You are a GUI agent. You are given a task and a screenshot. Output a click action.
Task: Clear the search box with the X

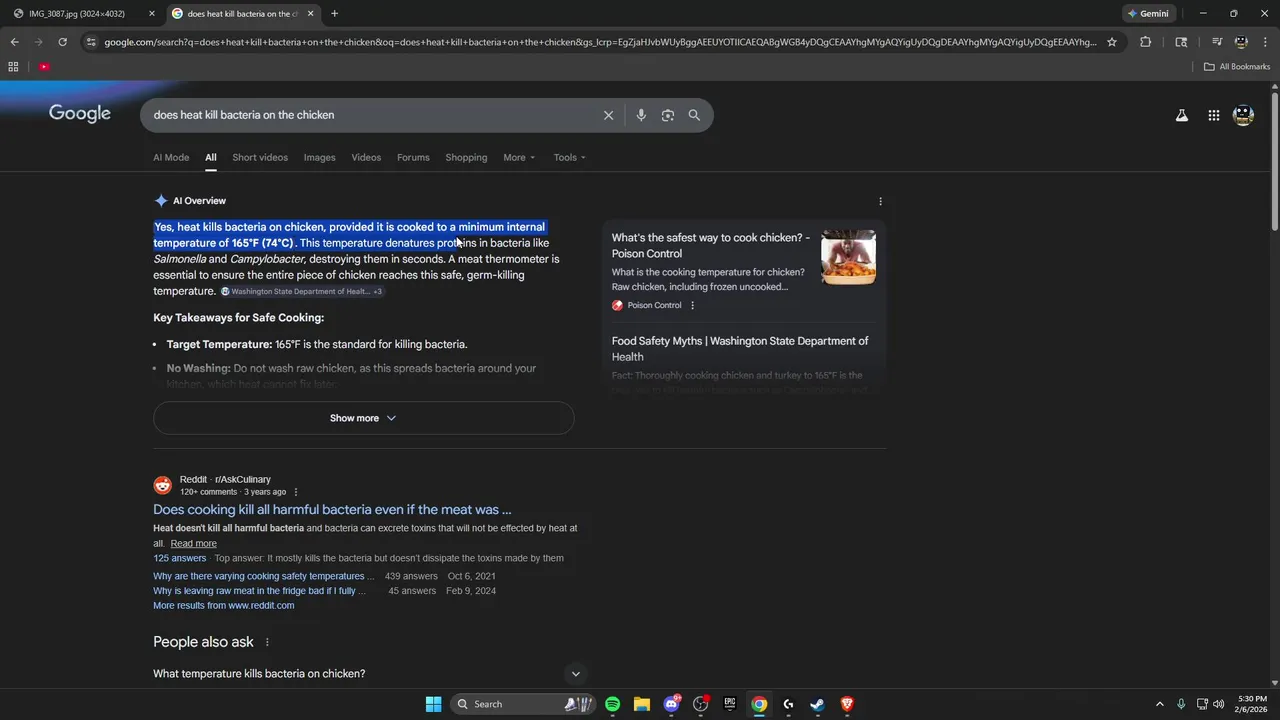(x=608, y=115)
